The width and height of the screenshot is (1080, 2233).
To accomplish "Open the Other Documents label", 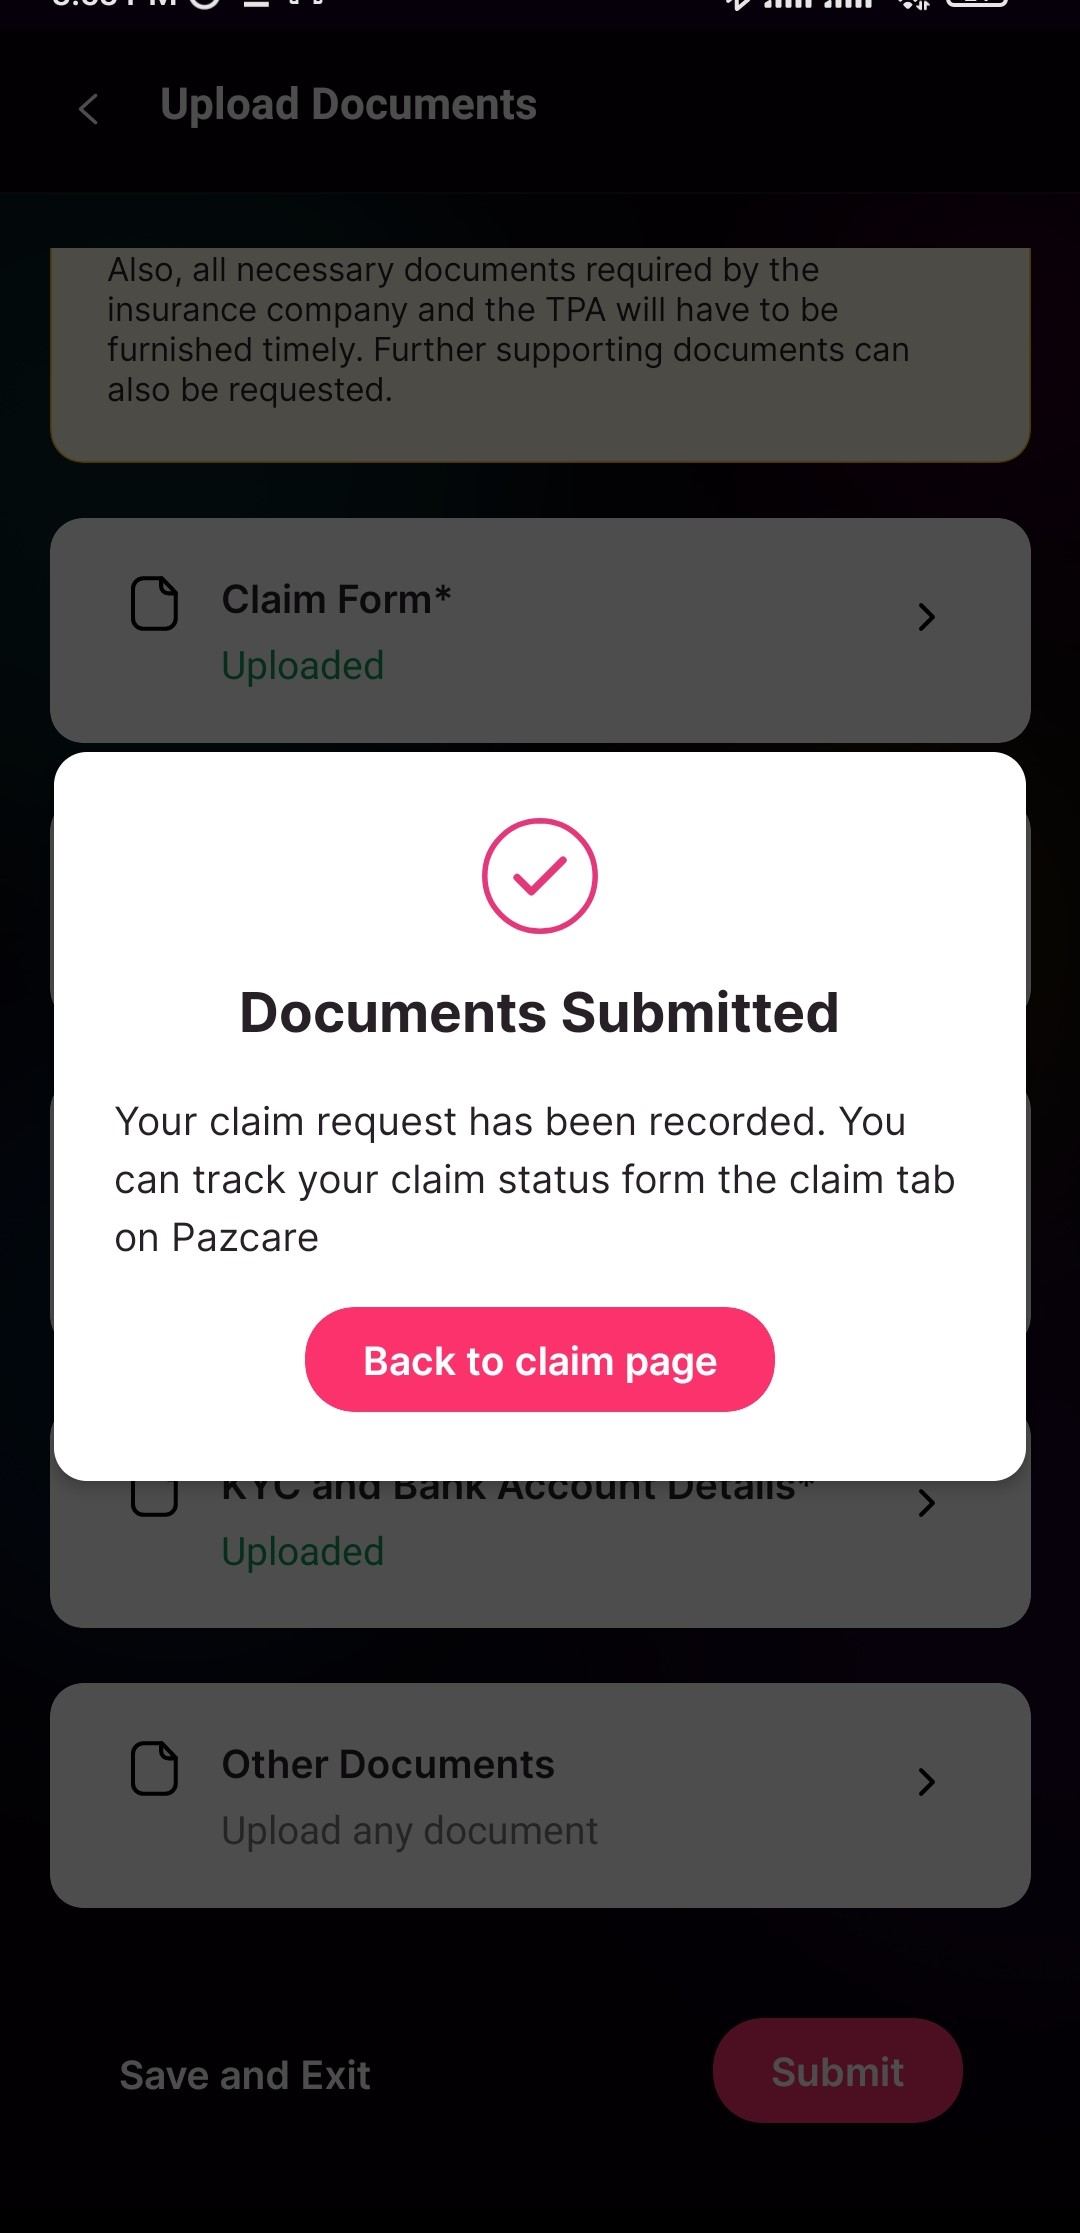I will (x=388, y=1765).
